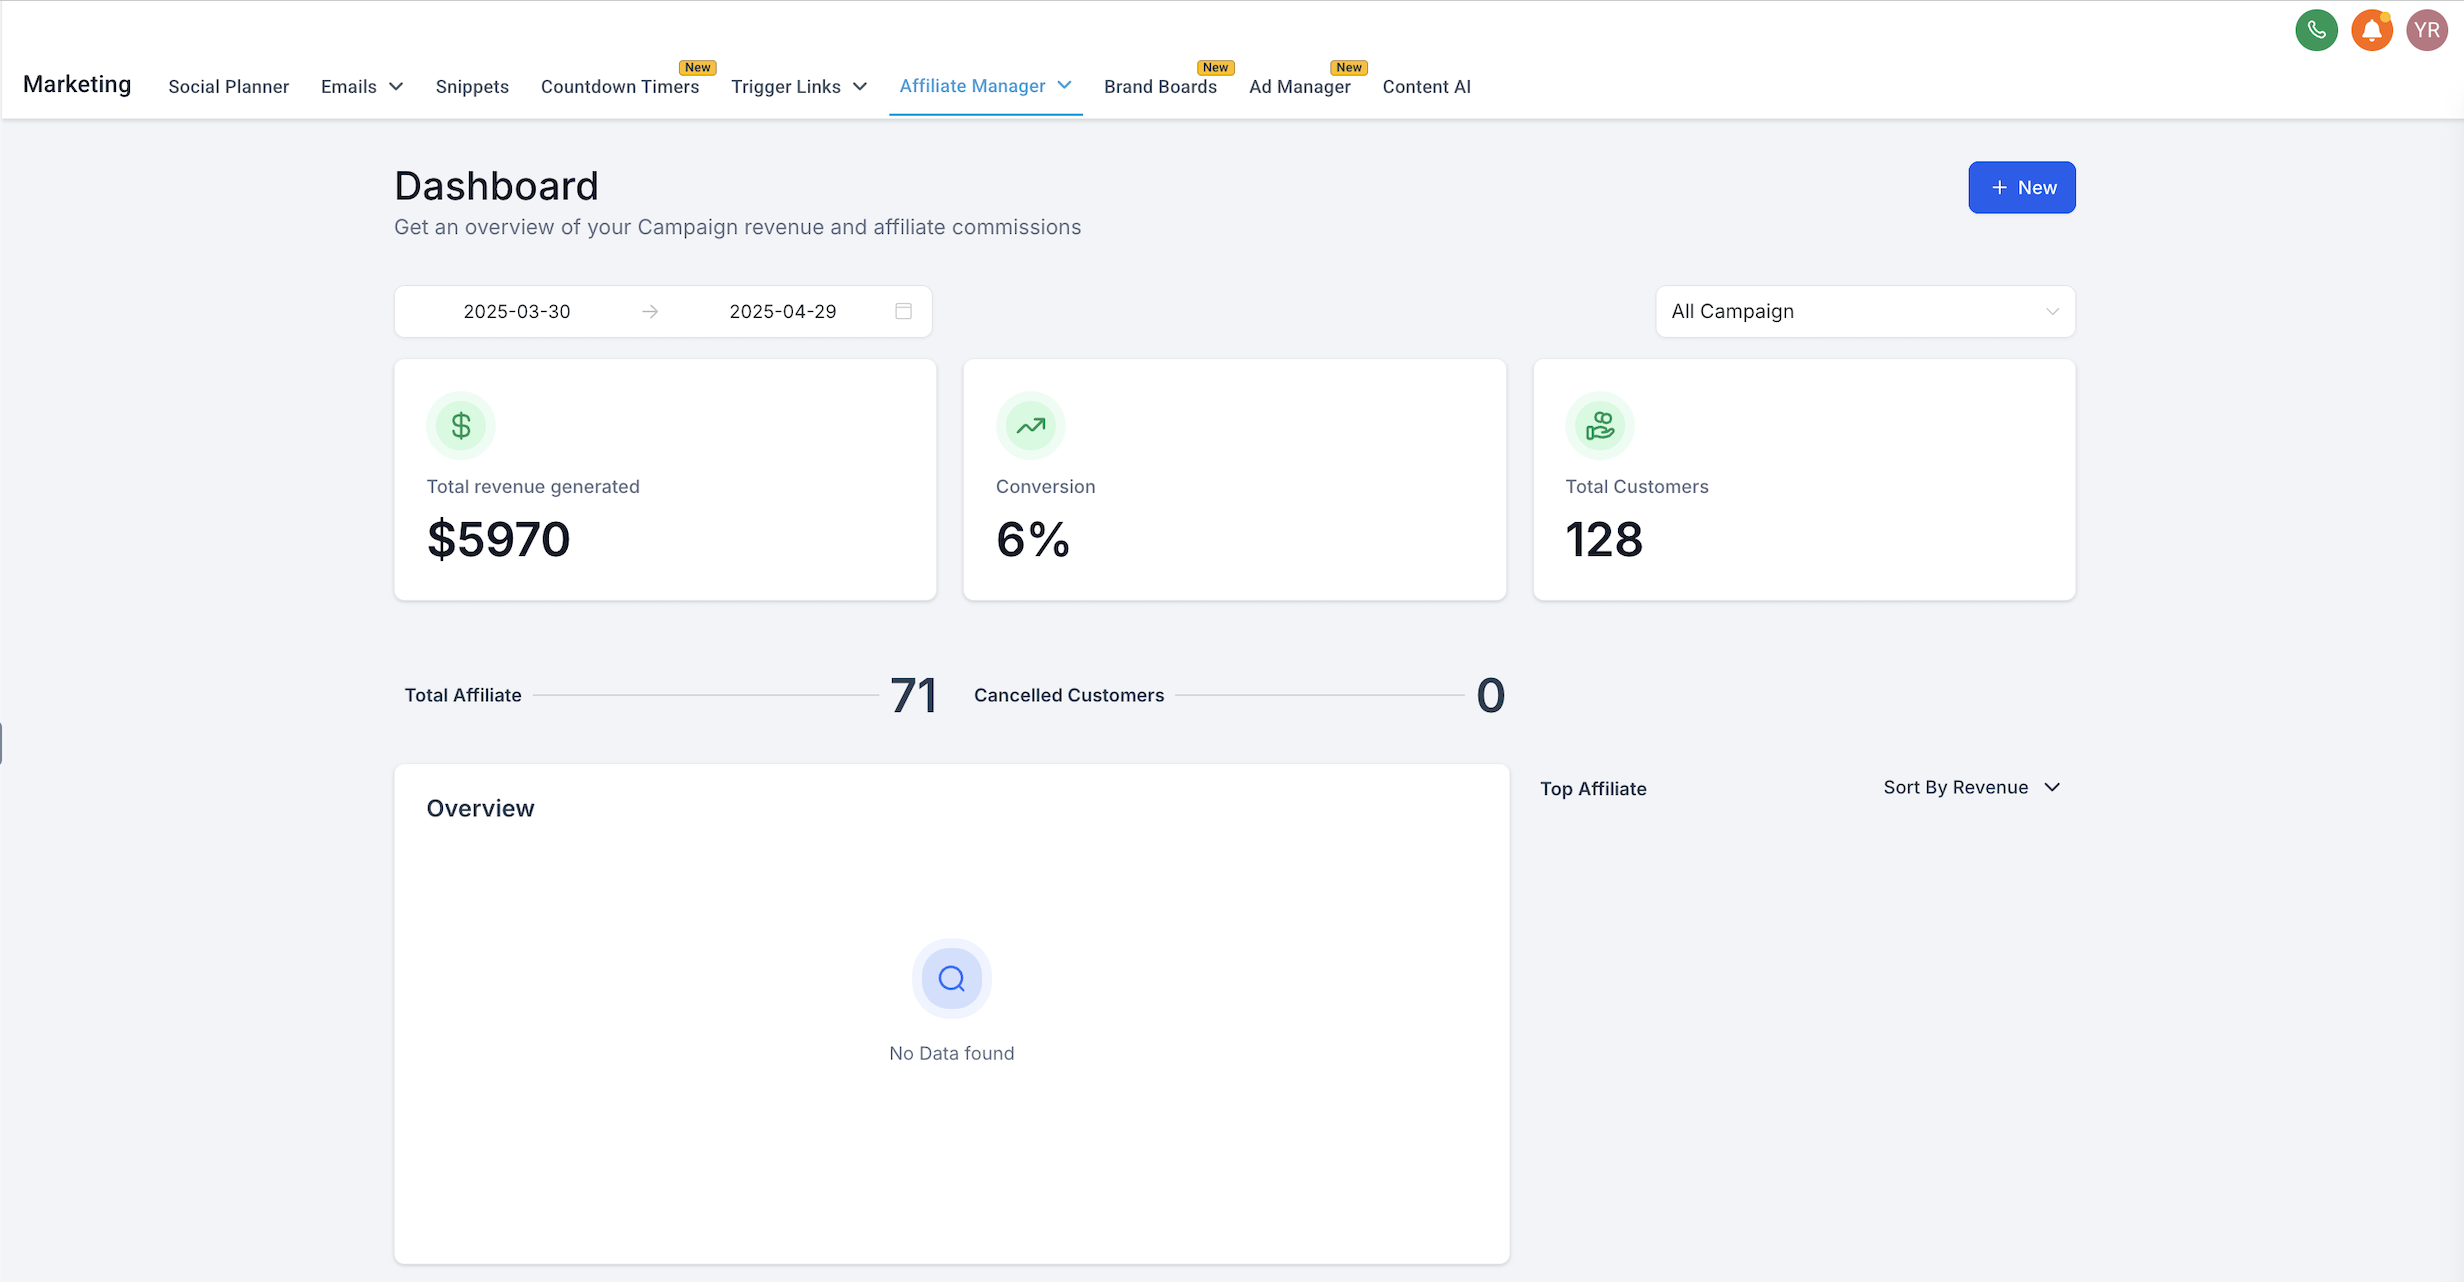Click the No Data found message
This screenshot has width=2464, height=1282.
click(951, 1053)
